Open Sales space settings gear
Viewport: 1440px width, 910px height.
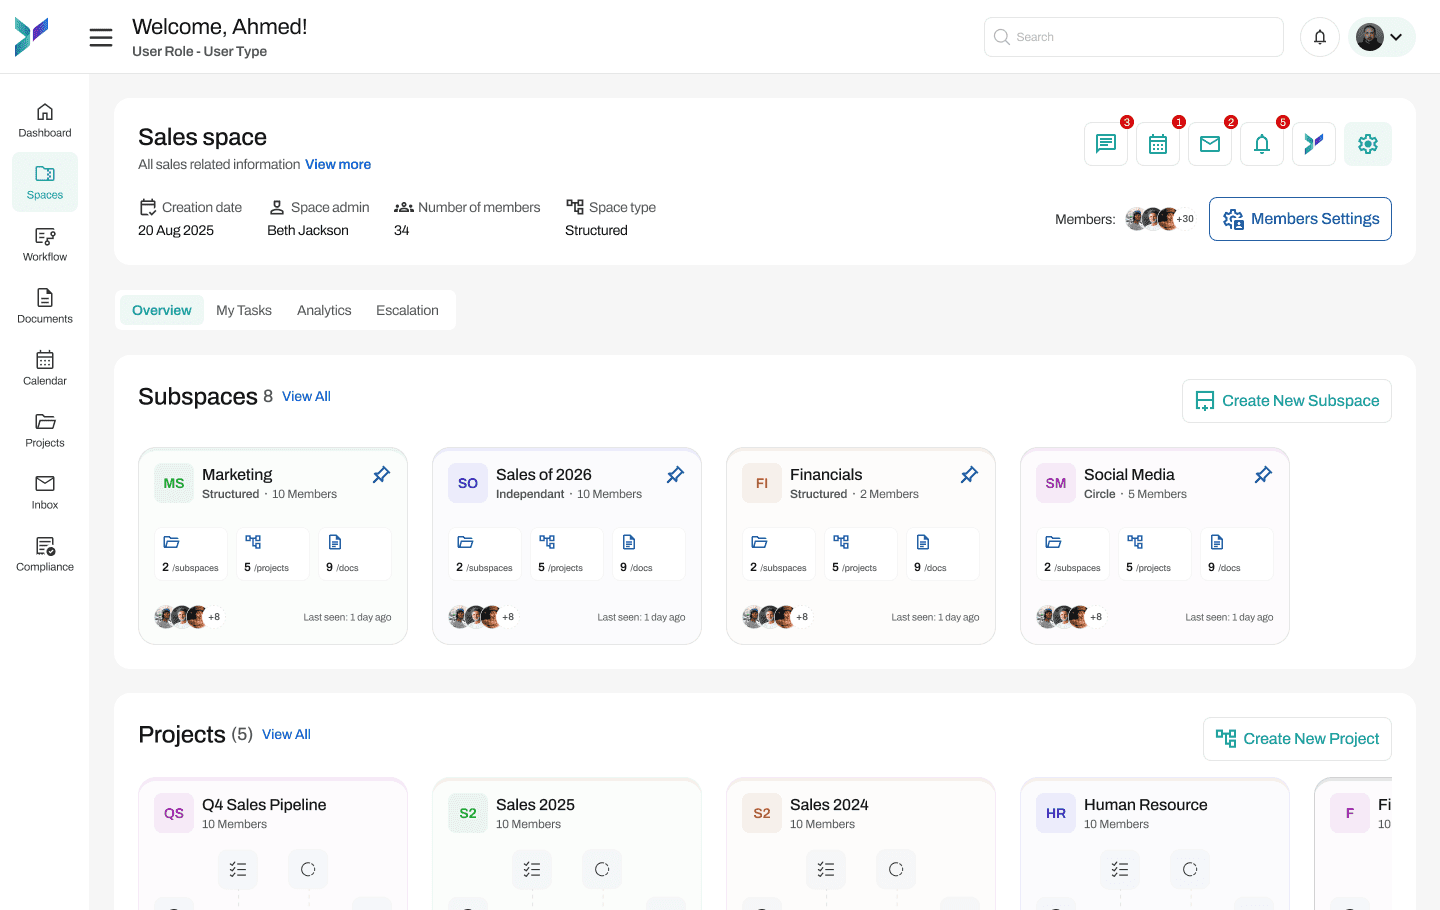tap(1368, 144)
